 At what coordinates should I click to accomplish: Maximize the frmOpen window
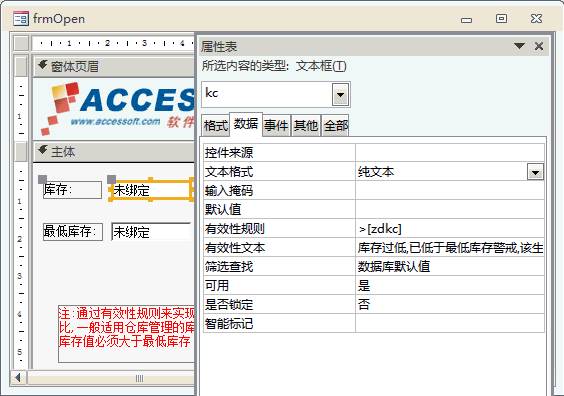(501, 18)
